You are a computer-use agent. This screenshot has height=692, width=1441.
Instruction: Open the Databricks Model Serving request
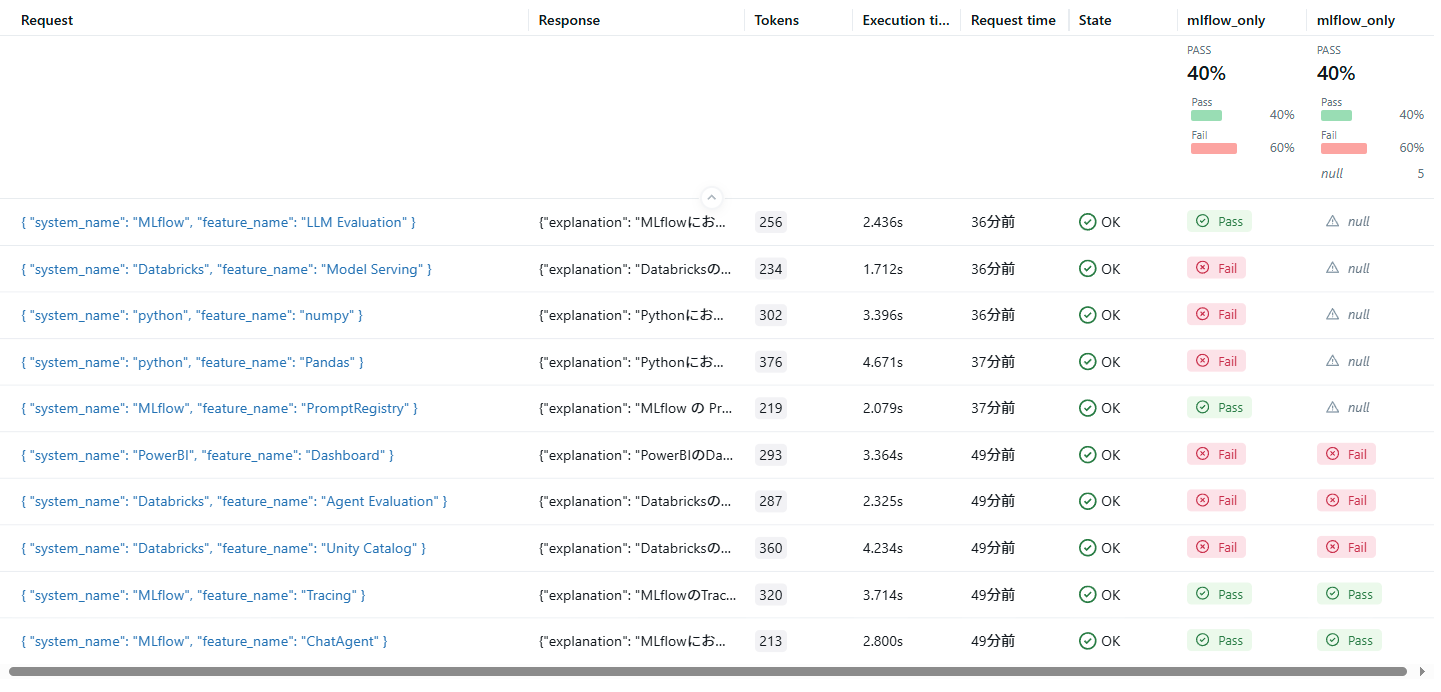point(226,269)
